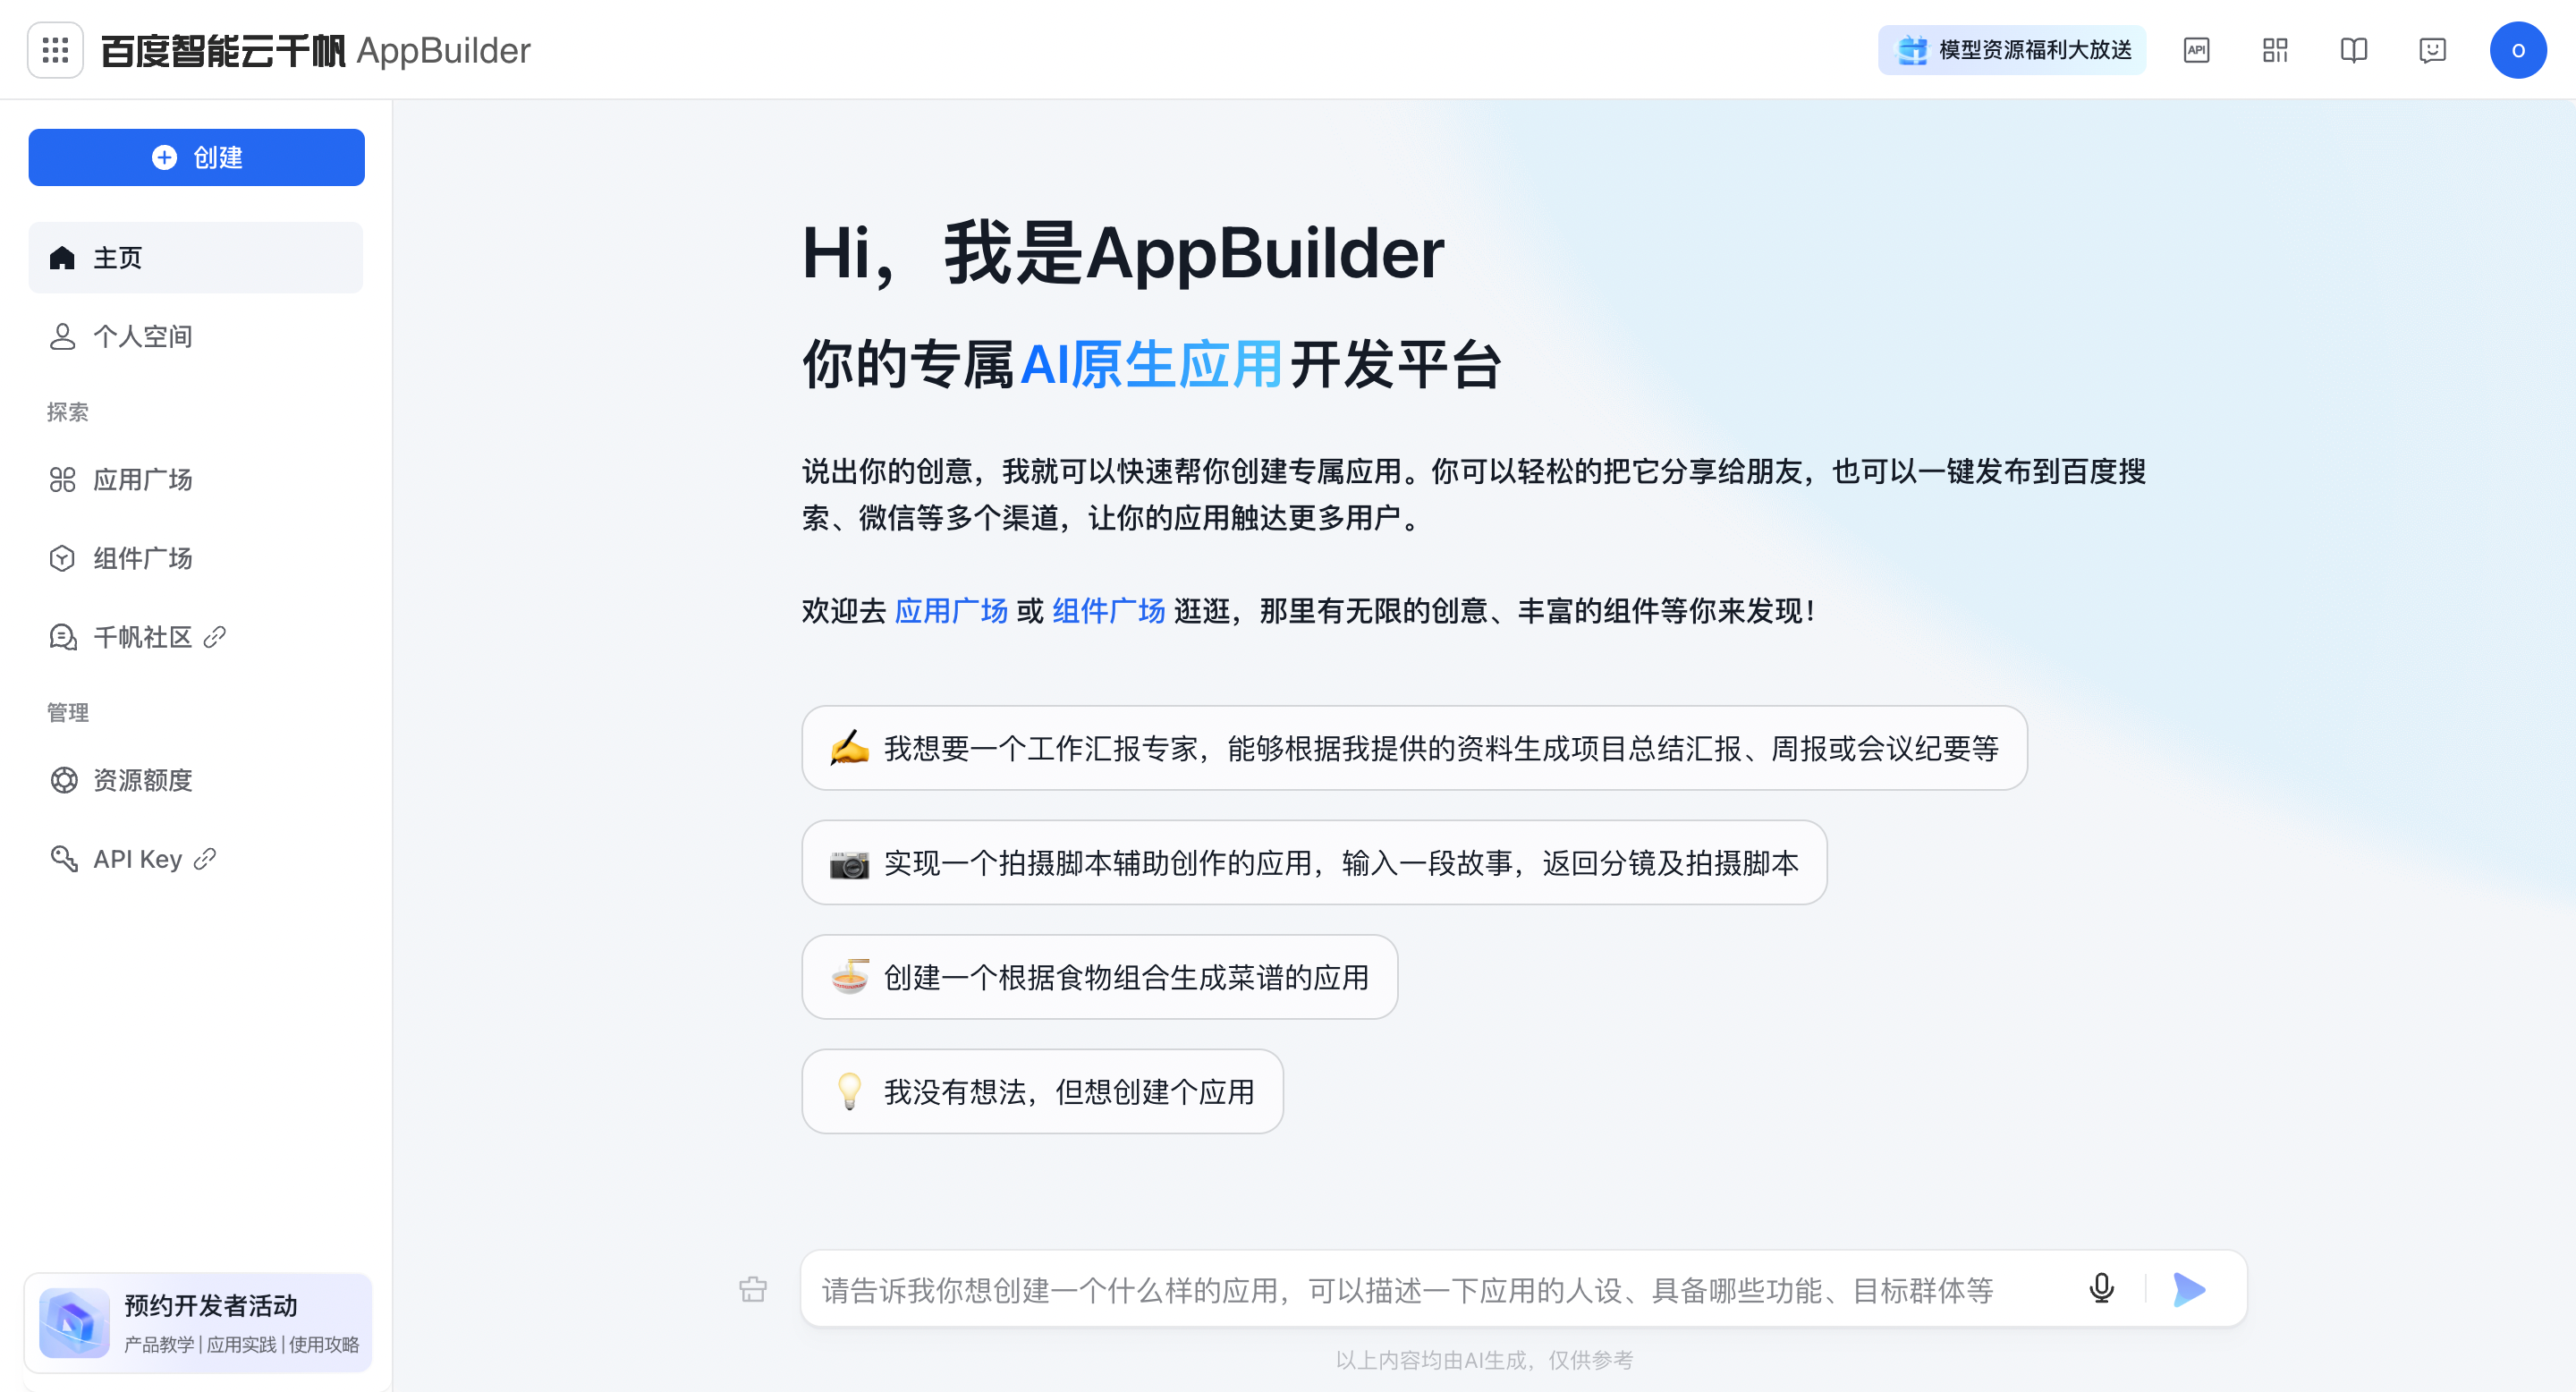2576x1392 pixels.
Task: Click the QR-style grid icon in header
Action: point(2275,50)
